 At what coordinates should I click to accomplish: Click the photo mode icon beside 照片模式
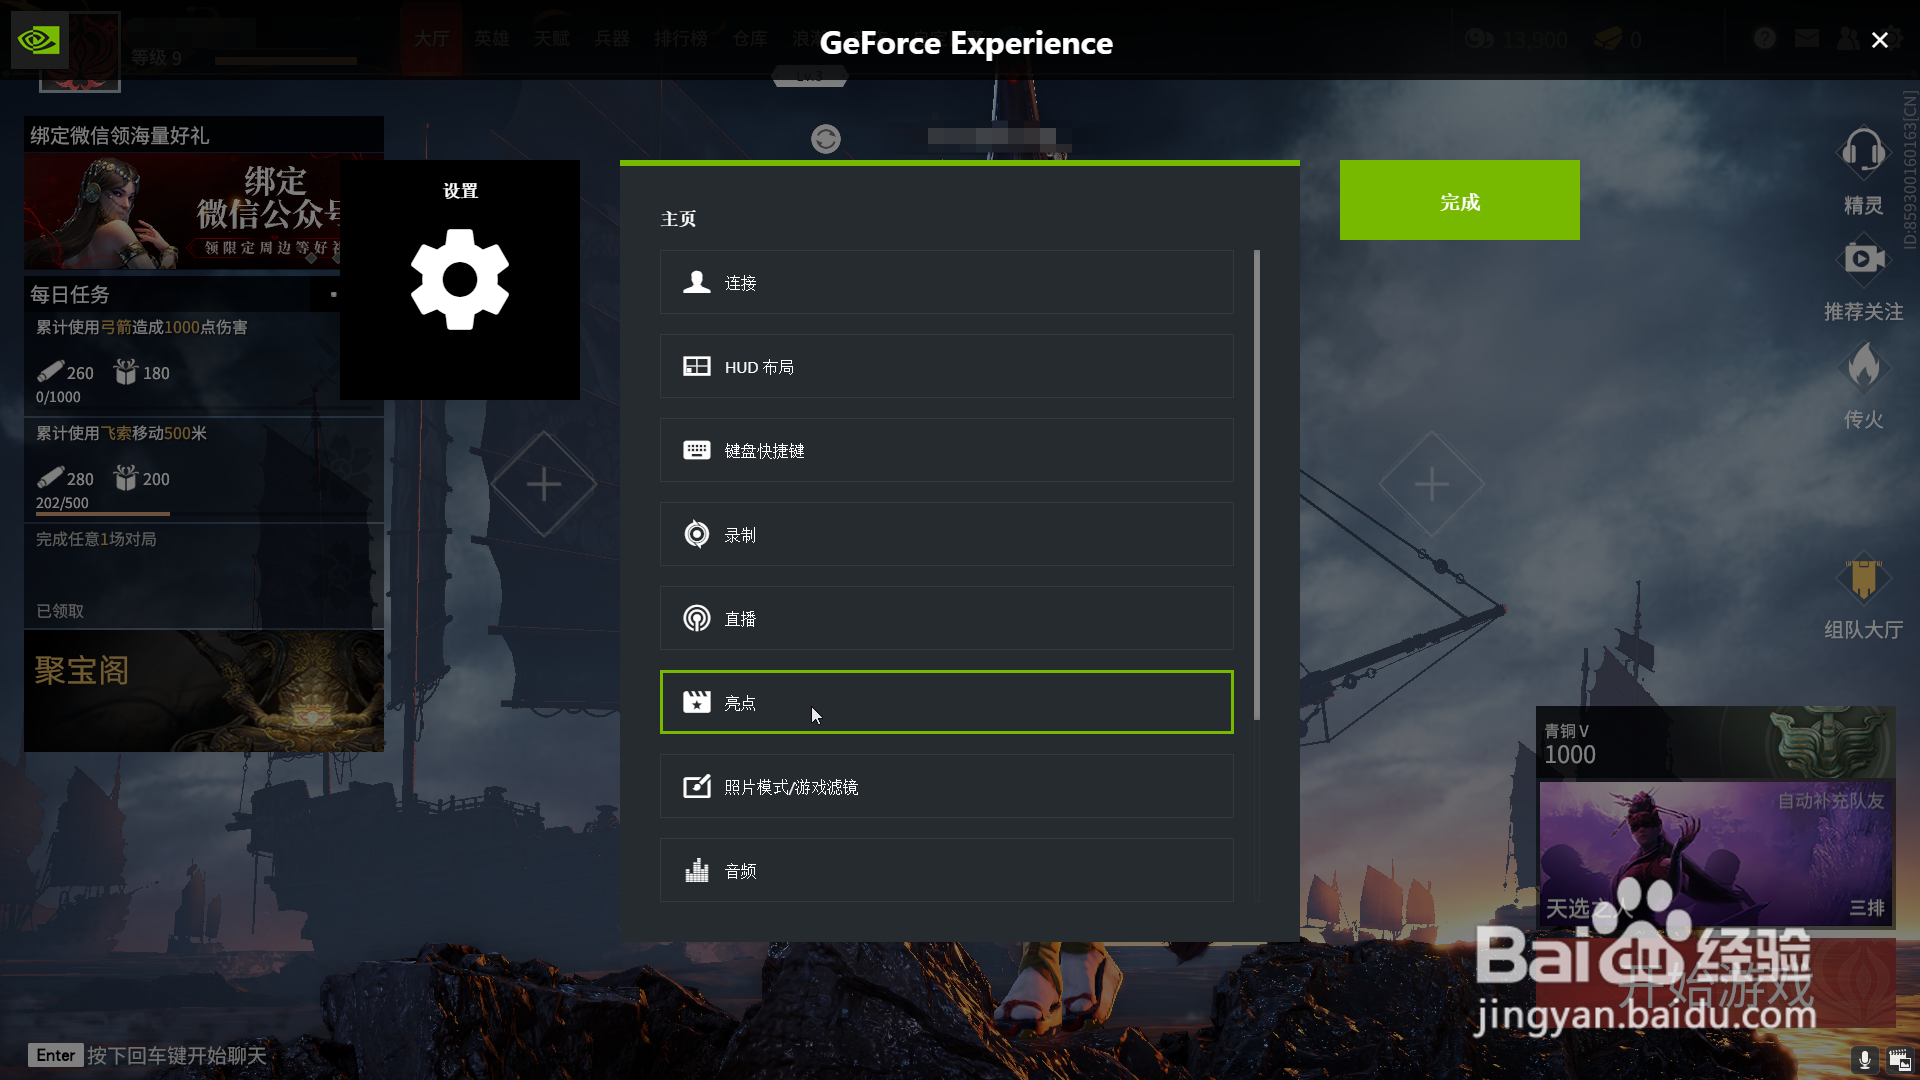pos(697,786)
